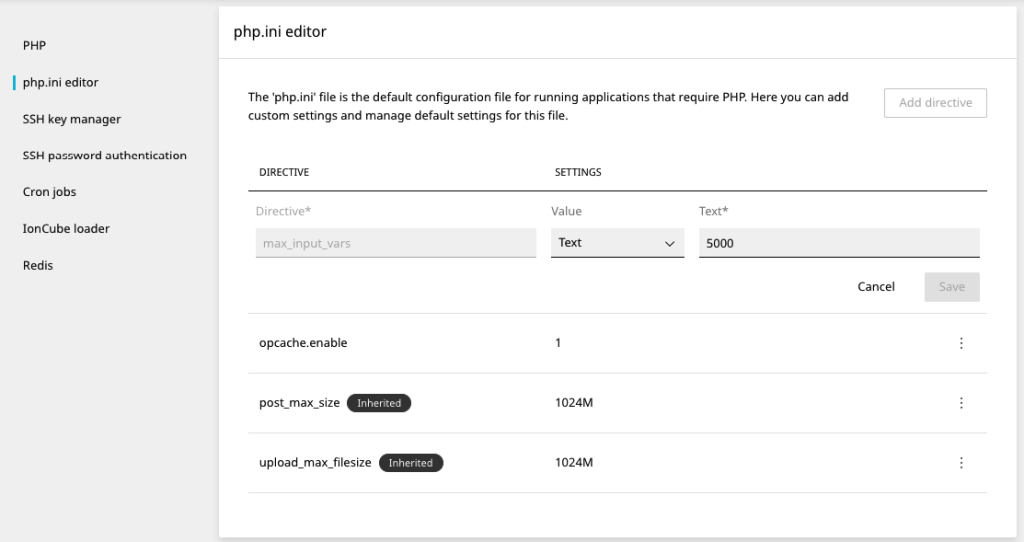Focus the Text value field containing 5000
The height and width of the screenshot is (542, 1024).
pos(839,243)
